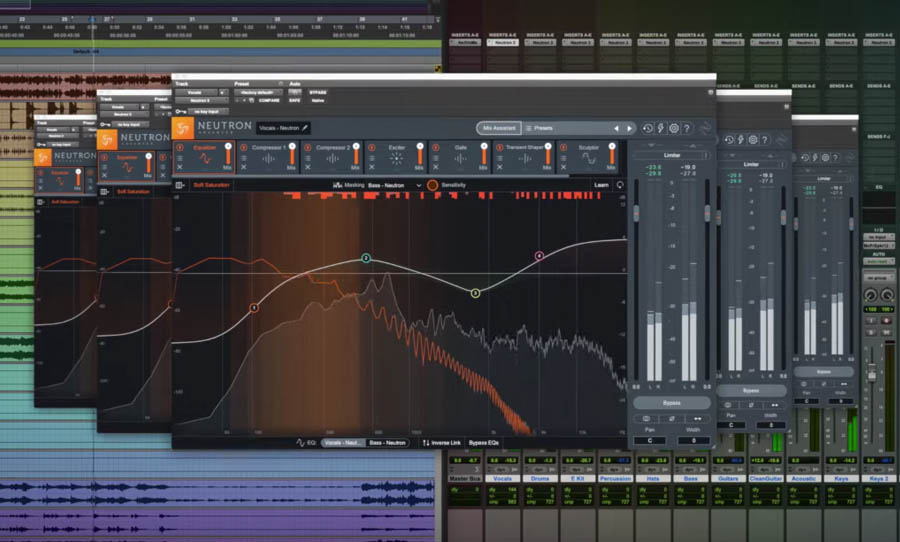Open help icon in third Neutron window
The image size is (900, 542).
(836, 157)
